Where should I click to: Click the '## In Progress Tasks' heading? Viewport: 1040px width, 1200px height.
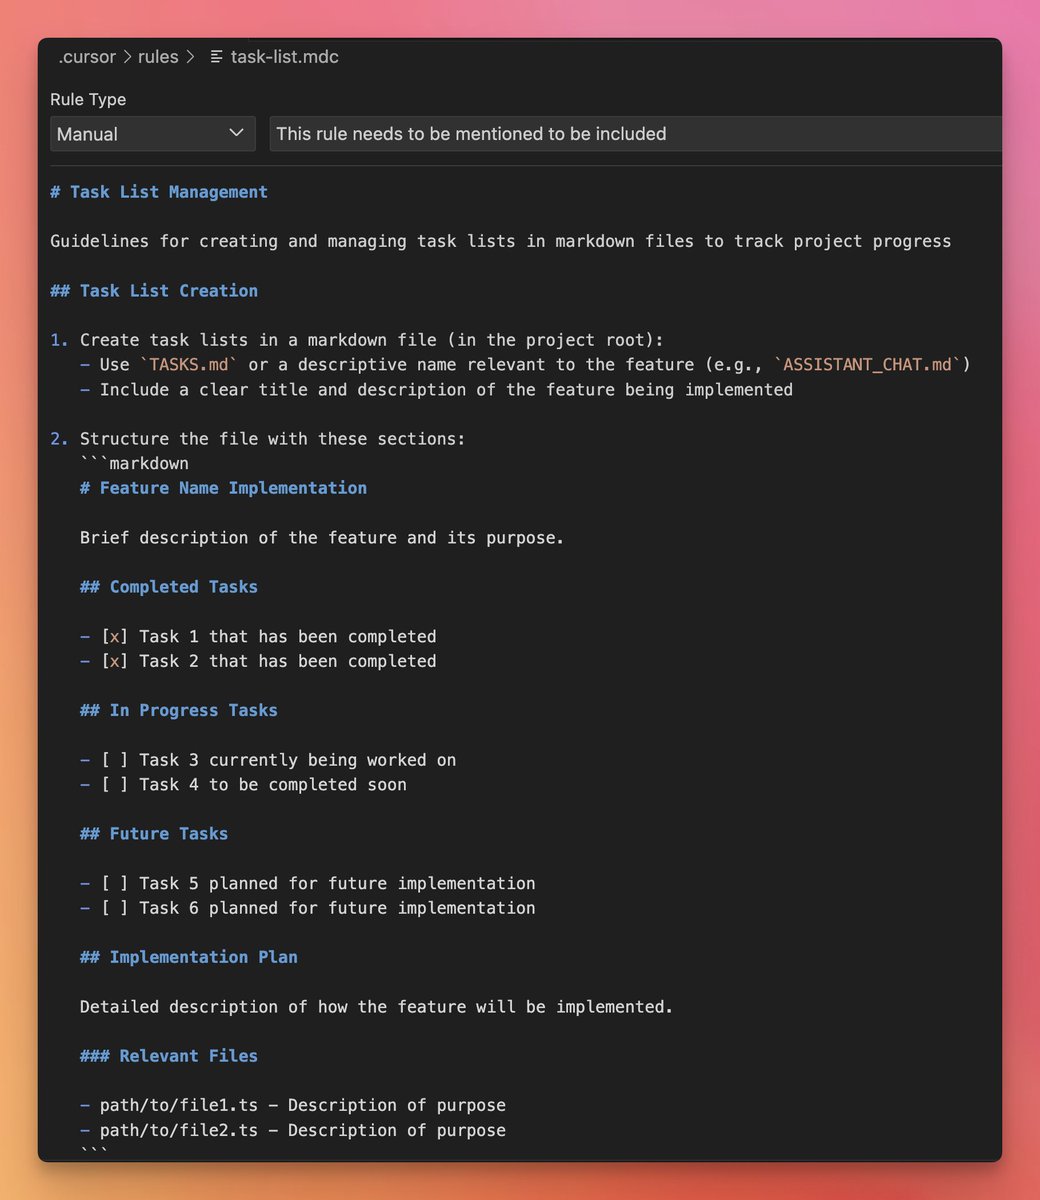179,710
